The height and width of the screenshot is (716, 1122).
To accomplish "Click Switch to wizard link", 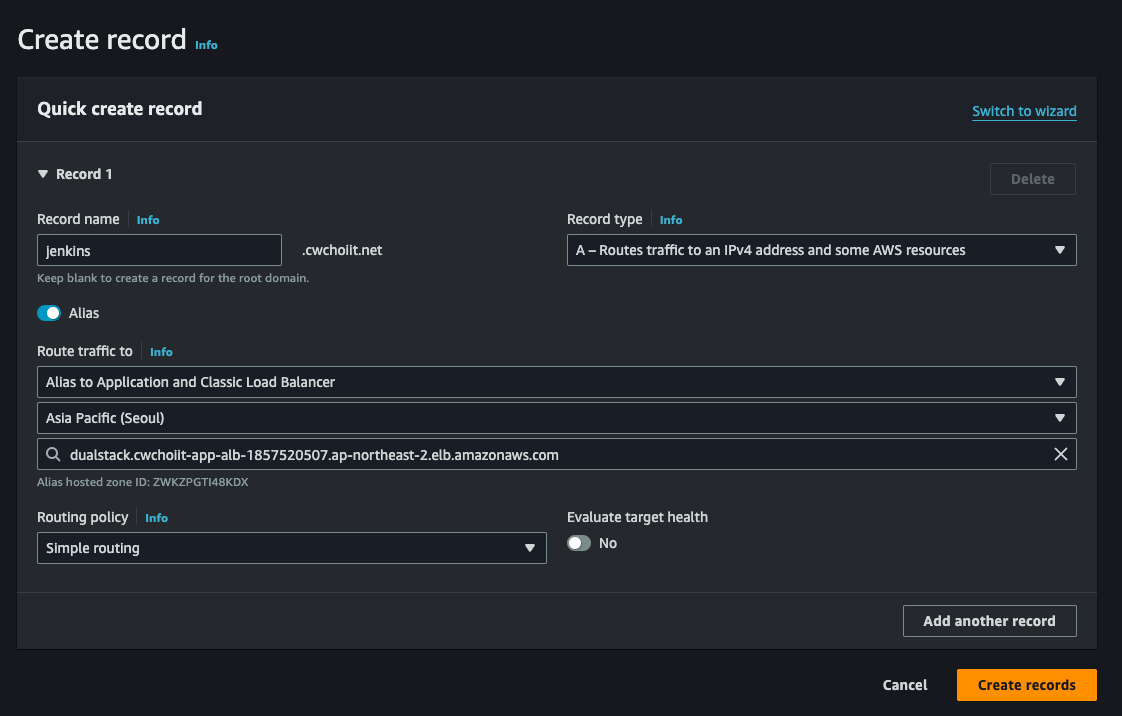I will (1024, 111).
